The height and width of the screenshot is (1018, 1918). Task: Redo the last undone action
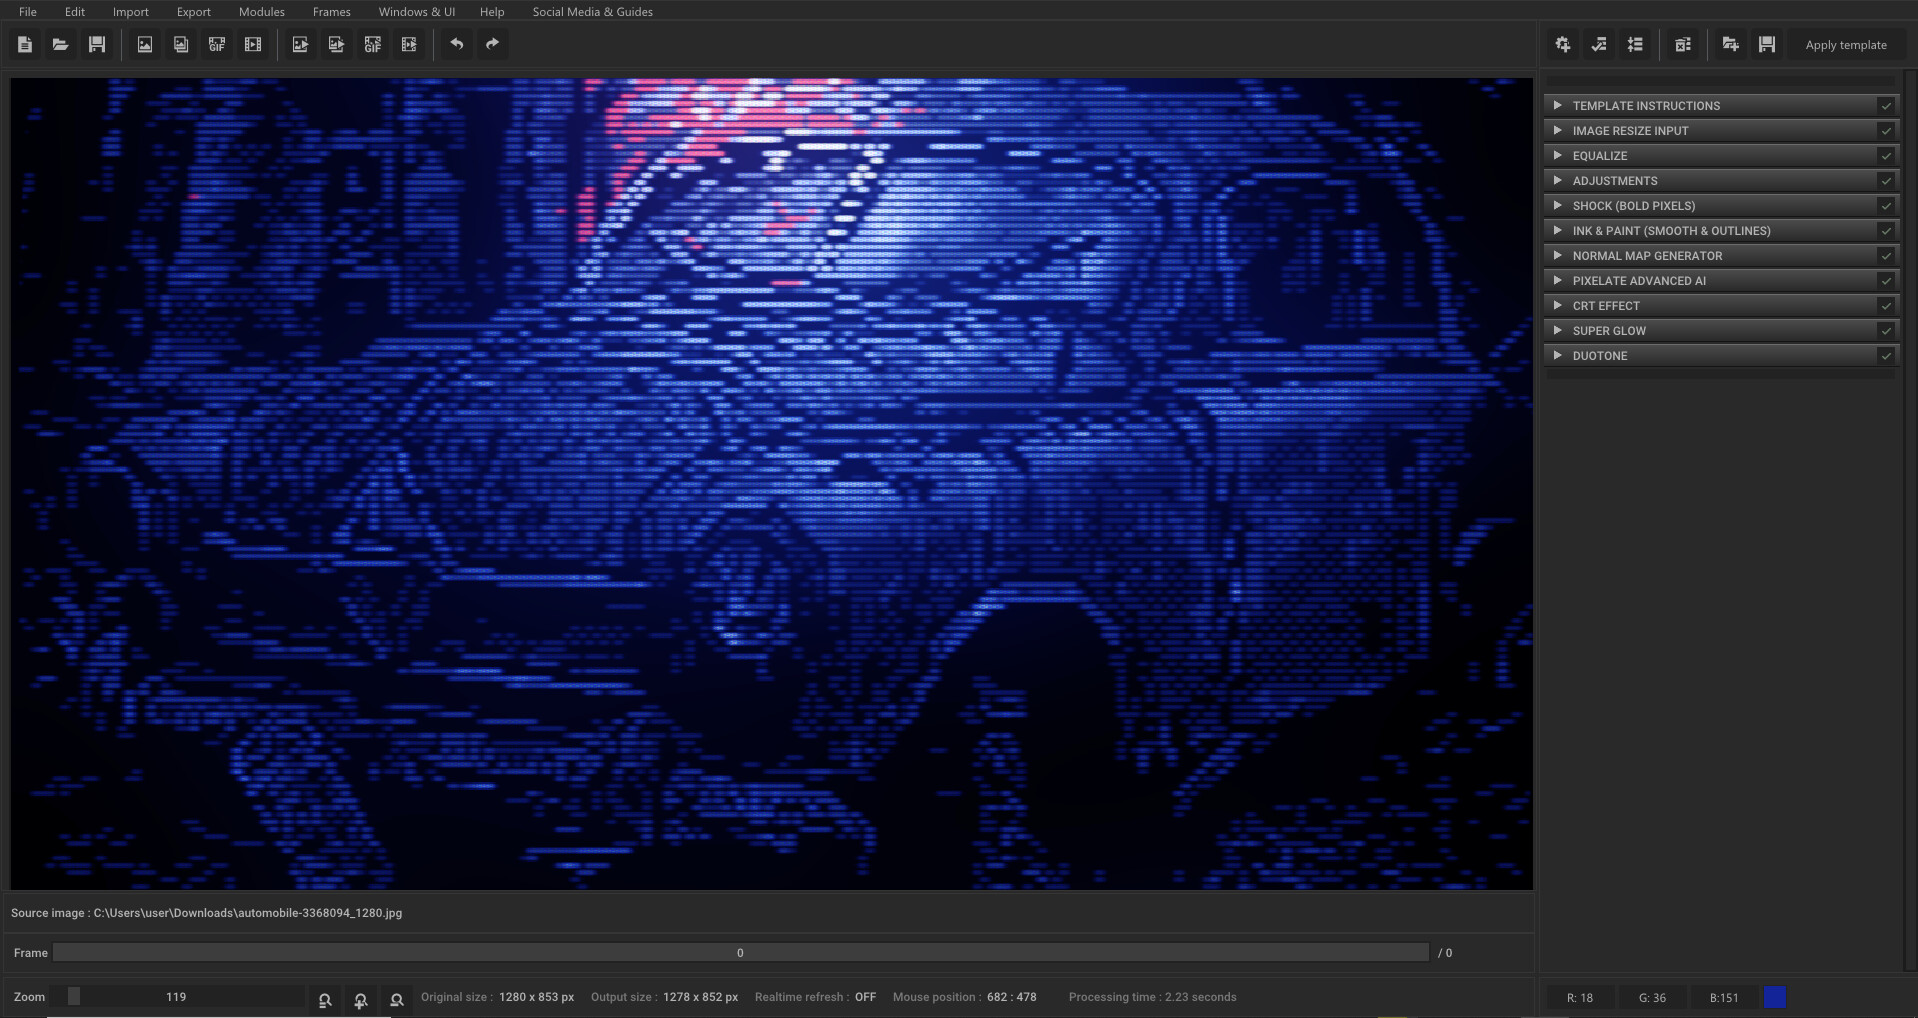pyautogui.click(x=491, y=44)
